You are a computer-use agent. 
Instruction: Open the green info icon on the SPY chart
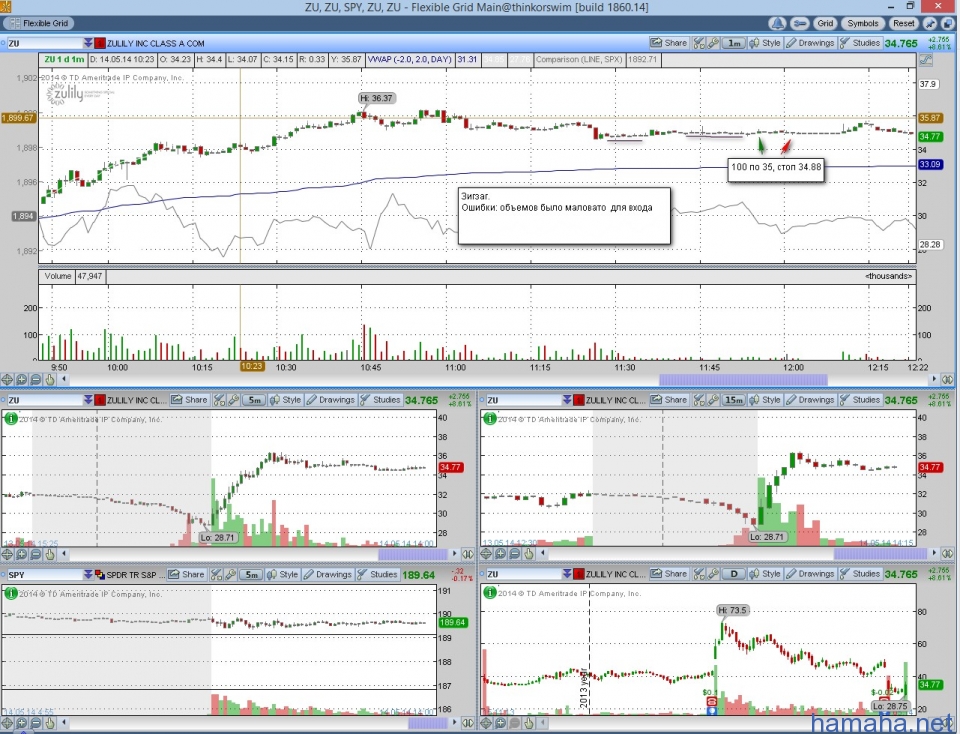(x=10, y=593)
